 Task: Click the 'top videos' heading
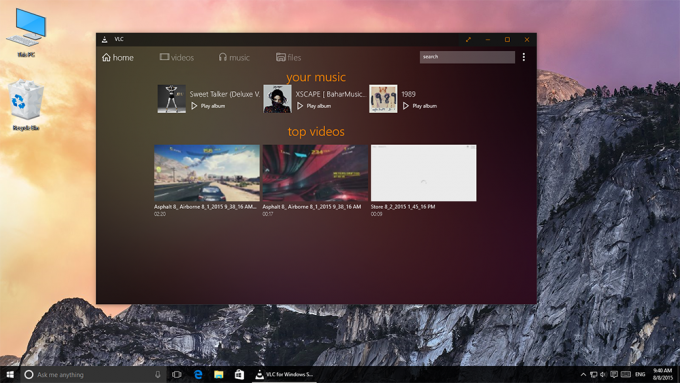point(316,131)
